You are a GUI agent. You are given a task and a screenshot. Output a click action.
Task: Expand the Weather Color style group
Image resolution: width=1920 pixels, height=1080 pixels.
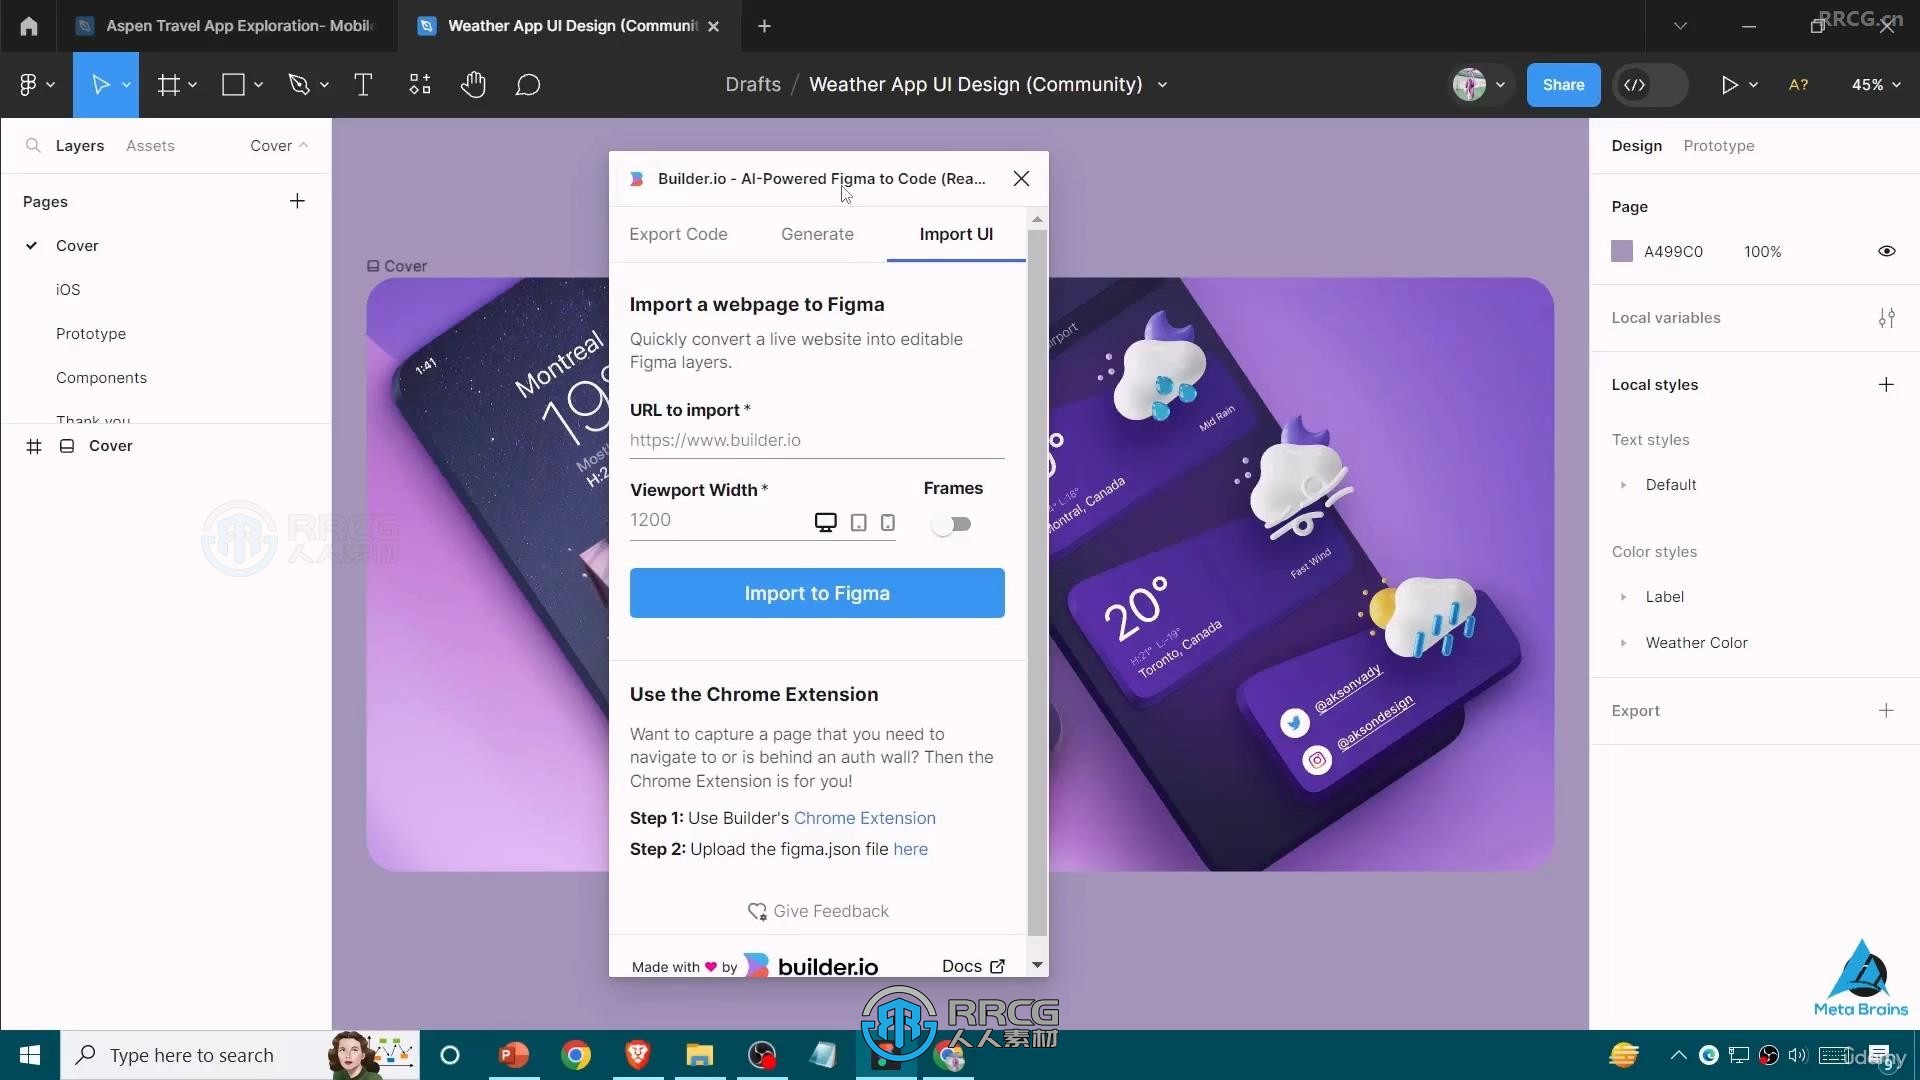1623,643
